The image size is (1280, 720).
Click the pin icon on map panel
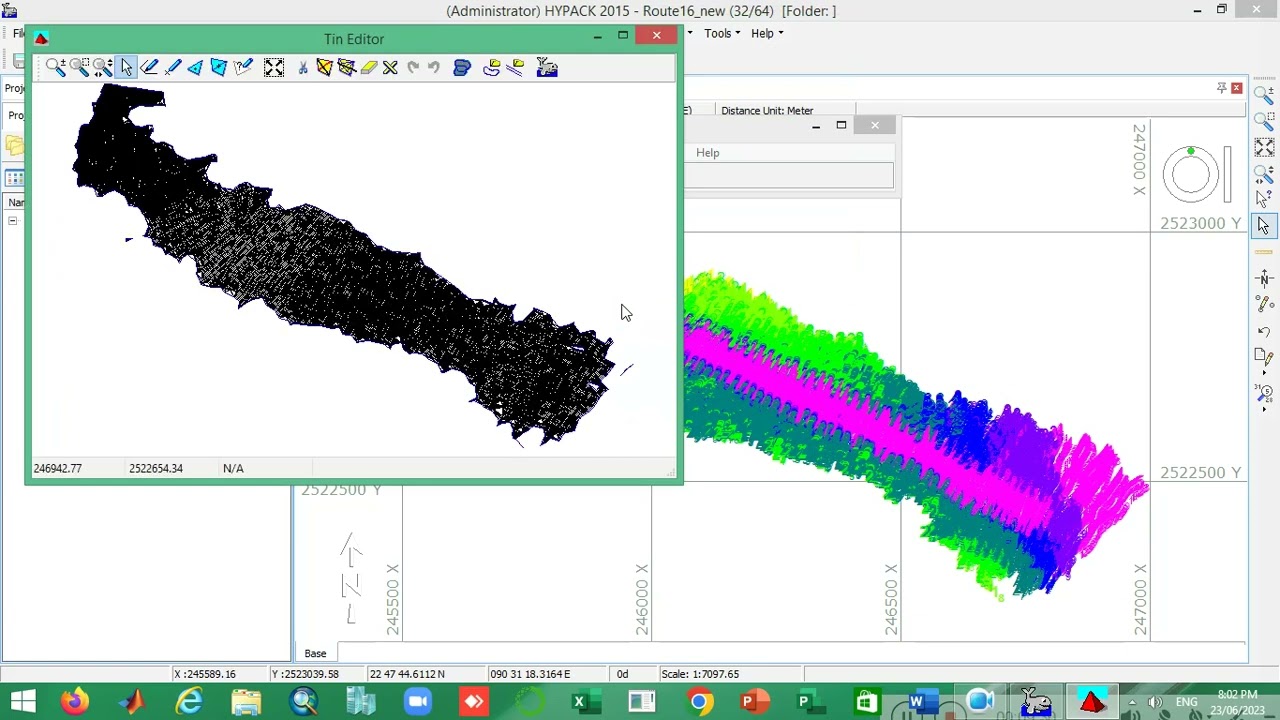click(x=1221, y=88)
